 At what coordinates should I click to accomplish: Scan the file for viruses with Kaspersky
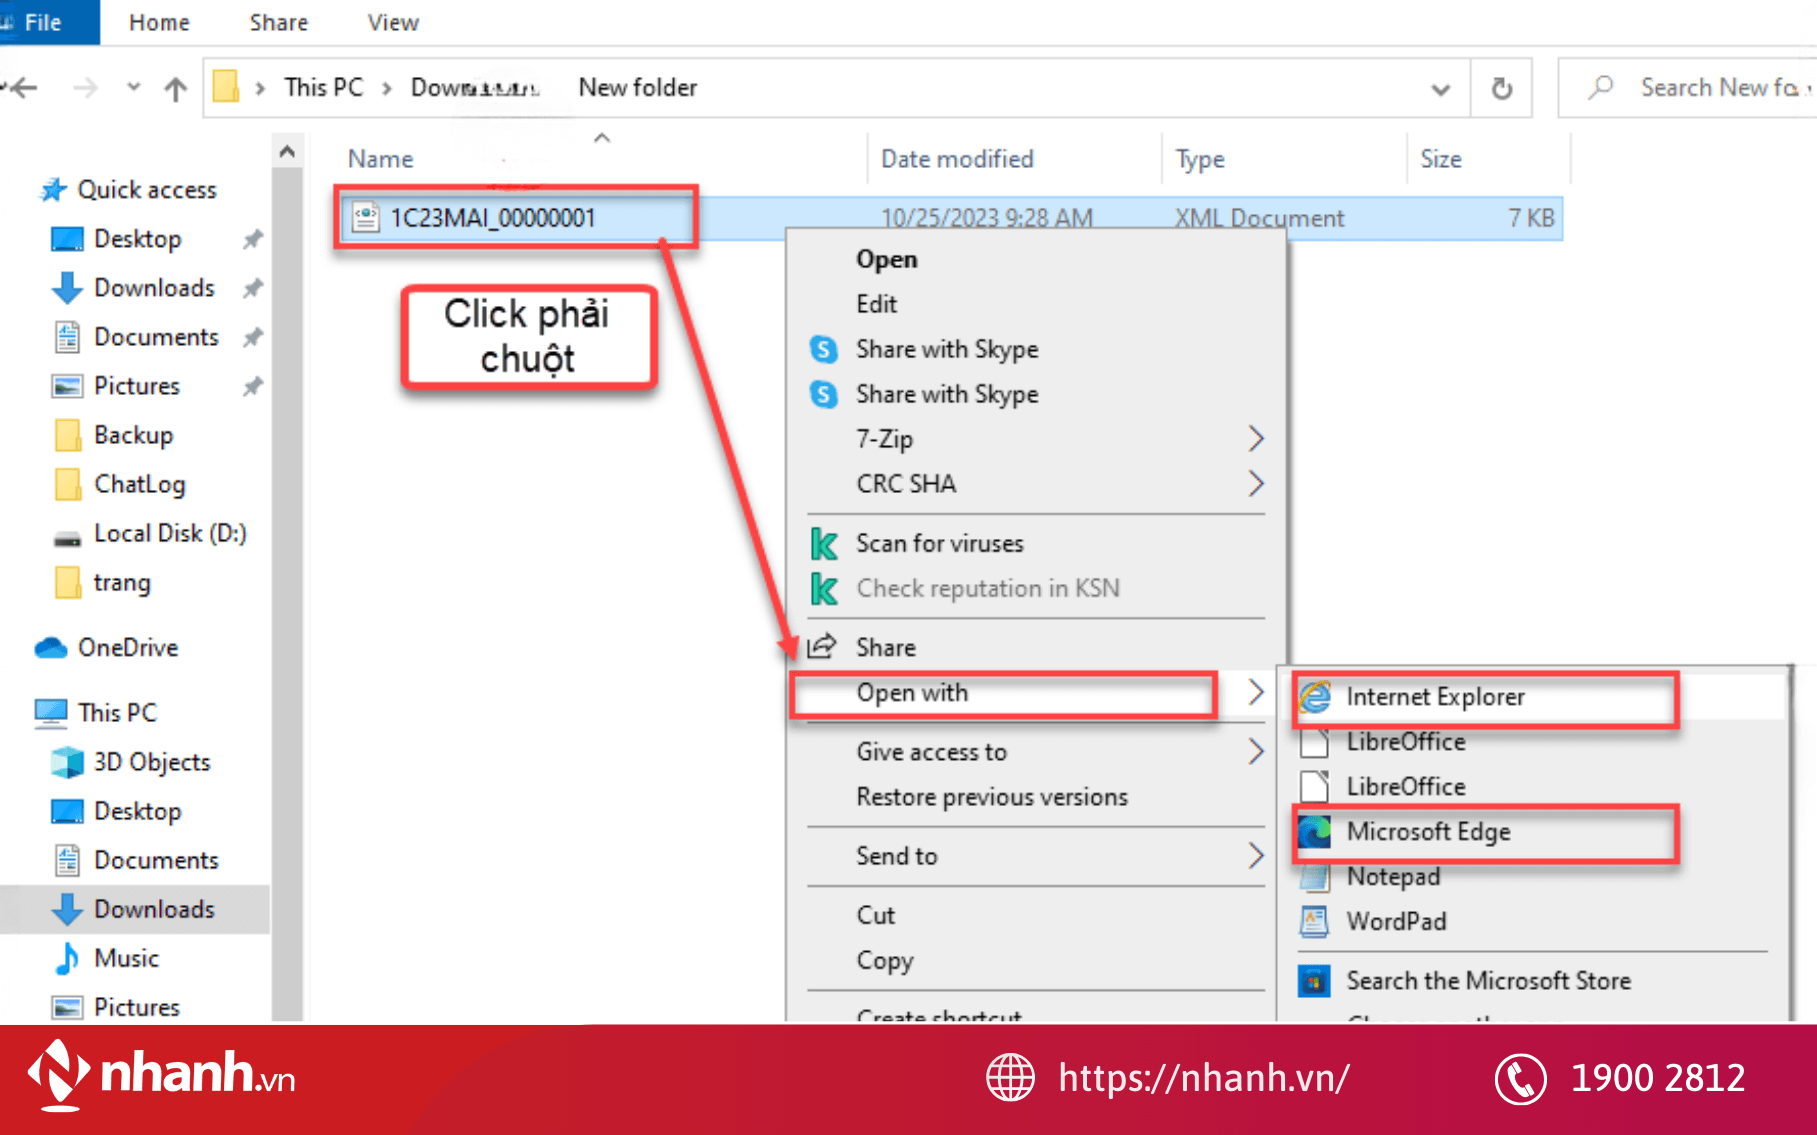[x=939, y=543]
